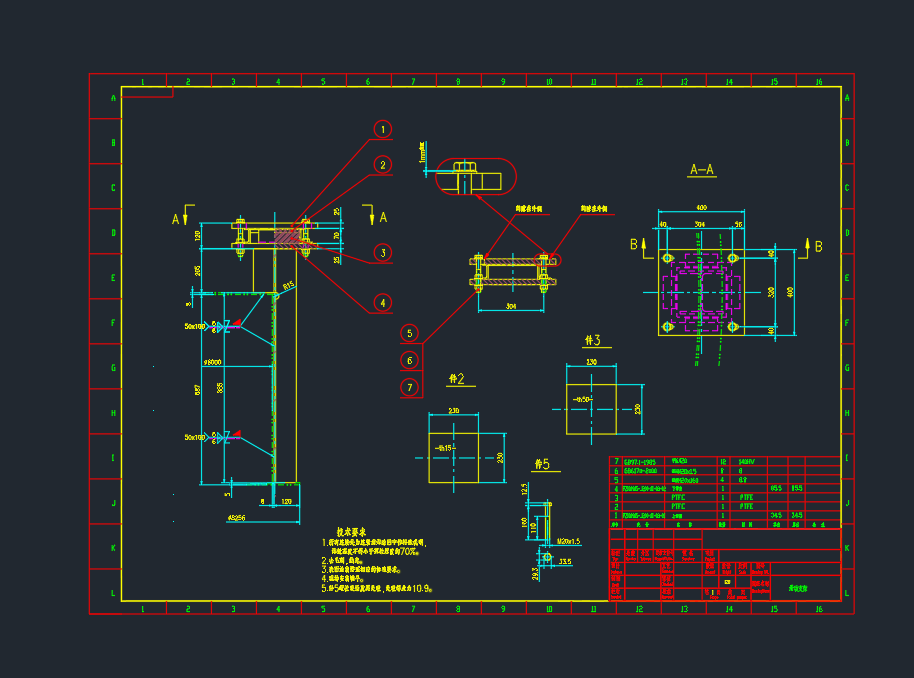Select the "件3" view label
The image size is (914, 678).
(x=592, y=340)
